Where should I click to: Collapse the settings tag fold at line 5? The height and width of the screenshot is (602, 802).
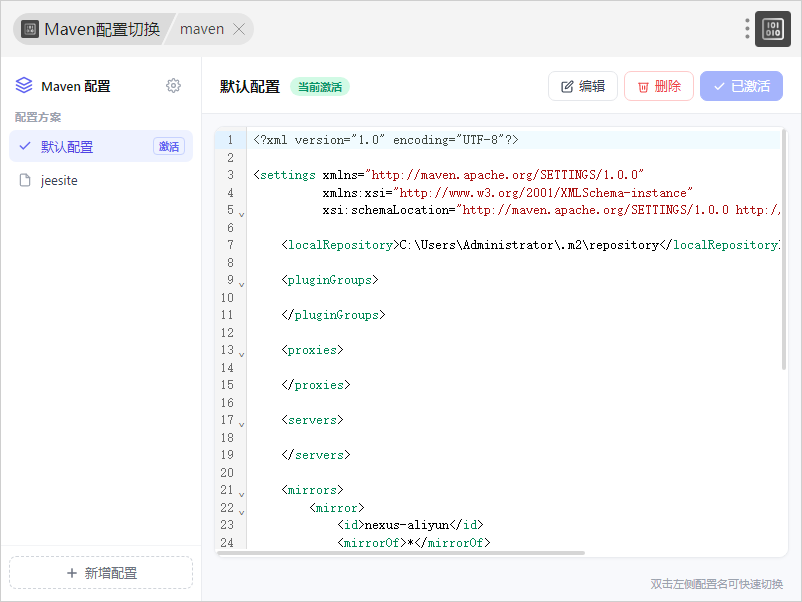pyautogui.click(x=241, y=214)
